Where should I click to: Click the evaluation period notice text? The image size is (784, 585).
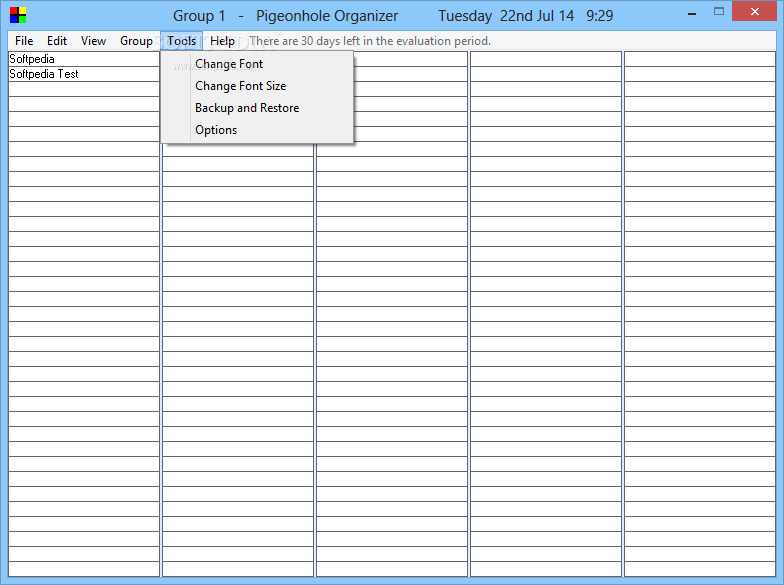pyautogui.click(x=370, y=41)
